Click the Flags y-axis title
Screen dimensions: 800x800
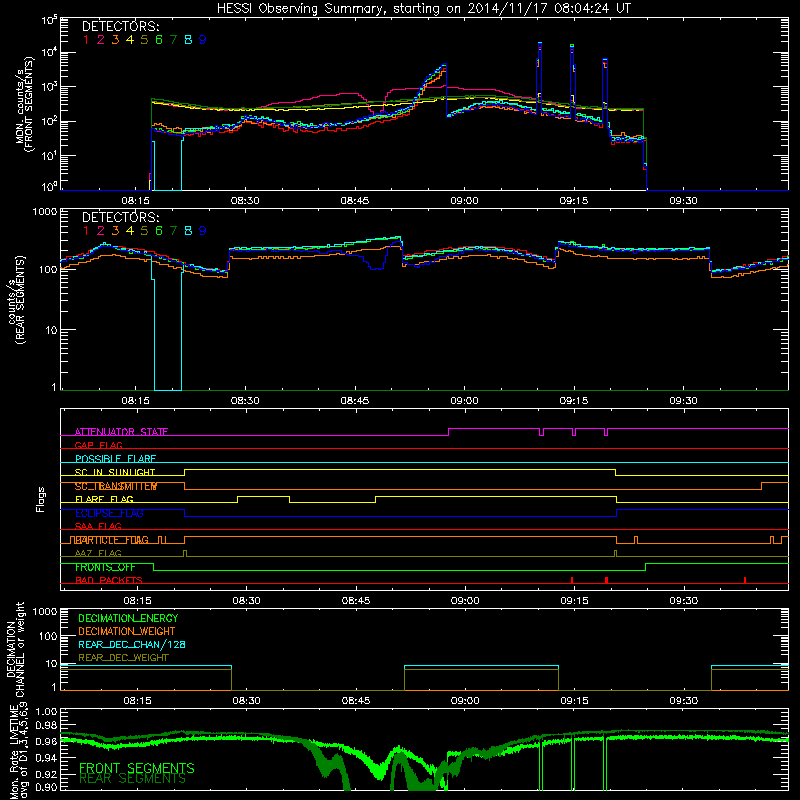pos(41,499)
